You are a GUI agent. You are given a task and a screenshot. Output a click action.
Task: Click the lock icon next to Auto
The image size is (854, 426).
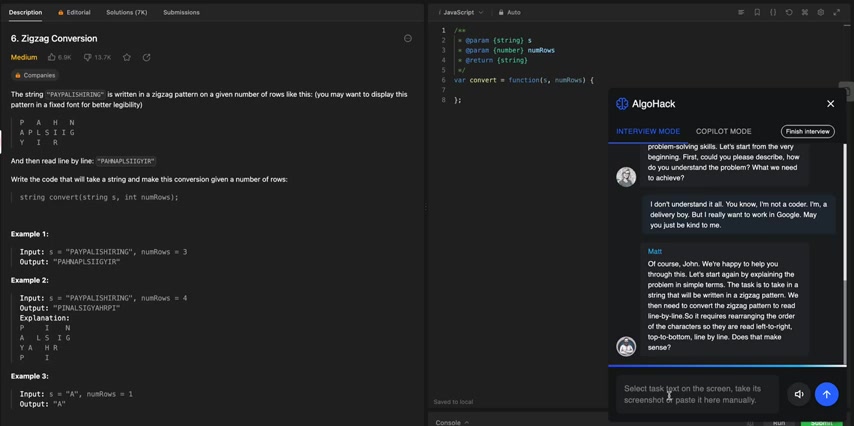point(501,12)
